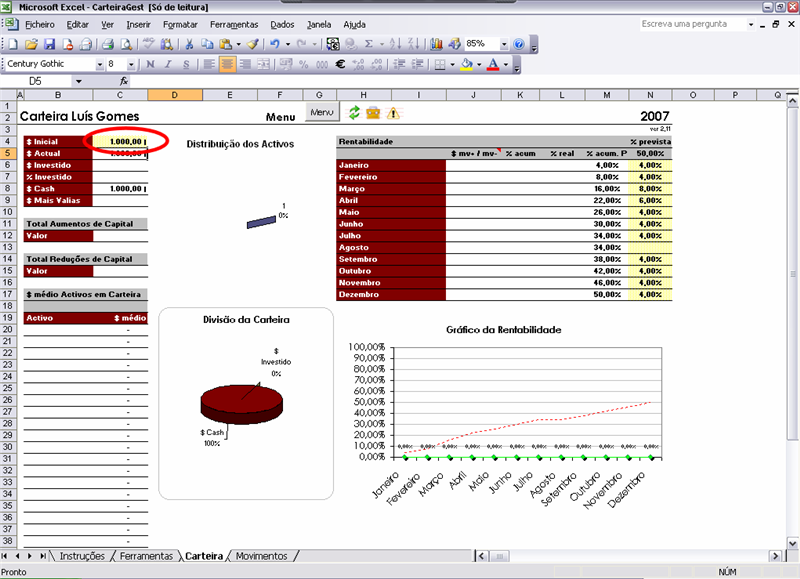The width and height of the screenshot is (800, 579).
Task: Open the fill color palette arrow
Action: click(479, 64)
